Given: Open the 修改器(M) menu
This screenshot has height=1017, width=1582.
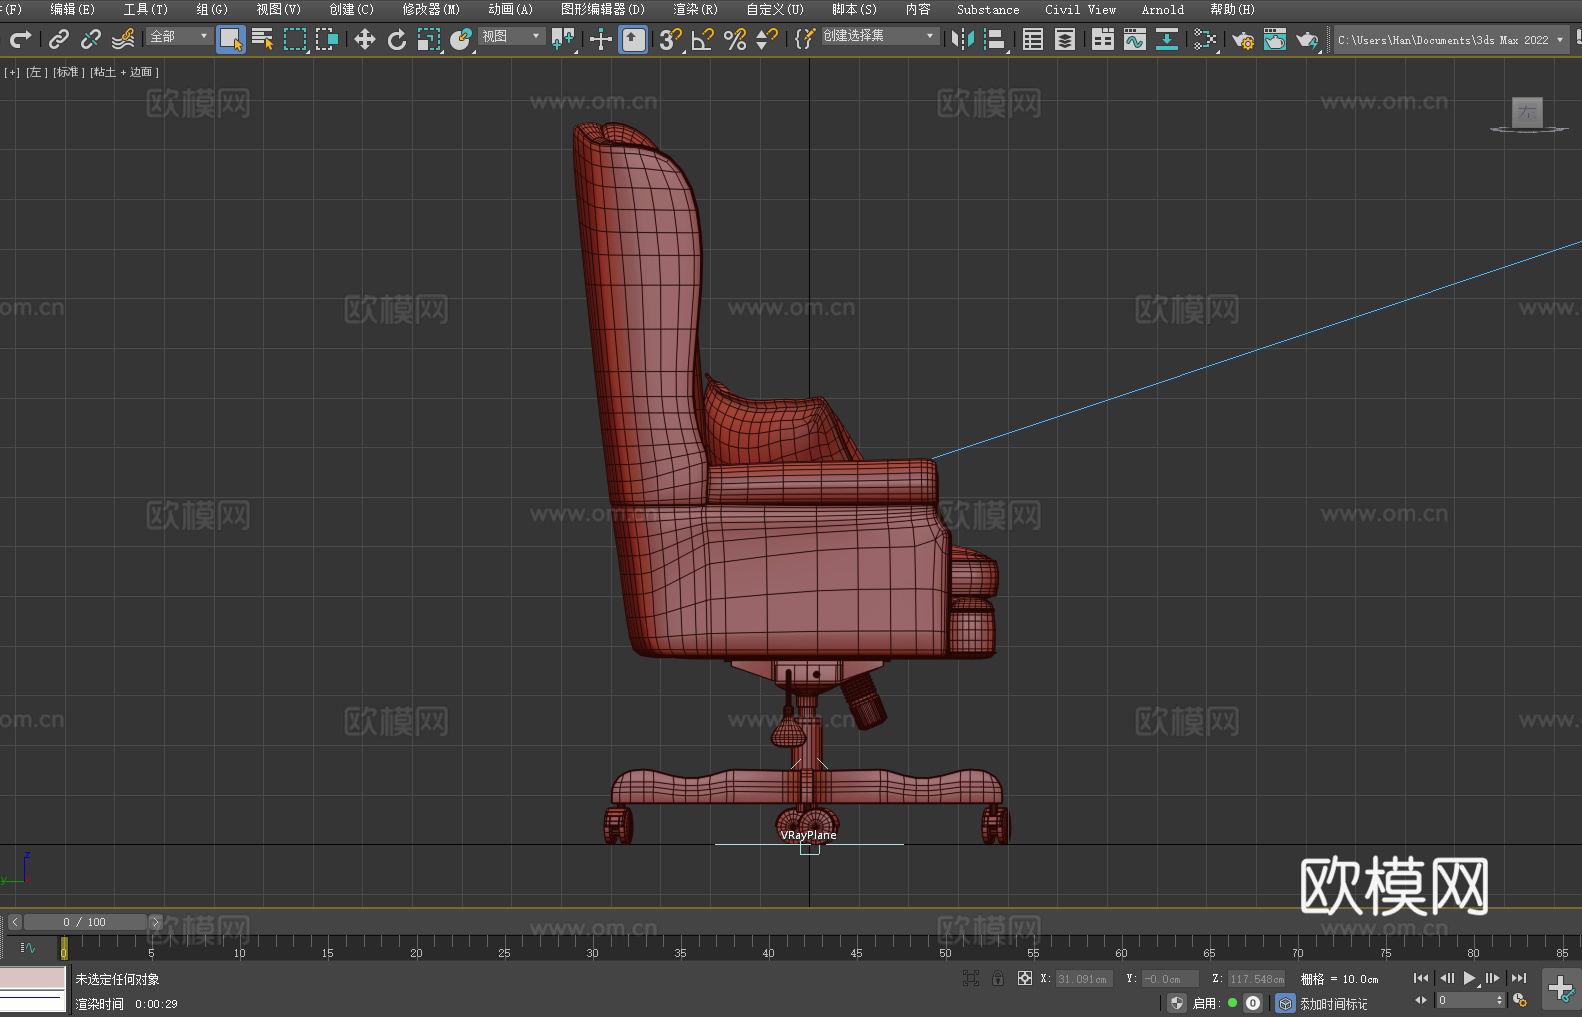Looking at the screenshot, I should coord(431,9).
